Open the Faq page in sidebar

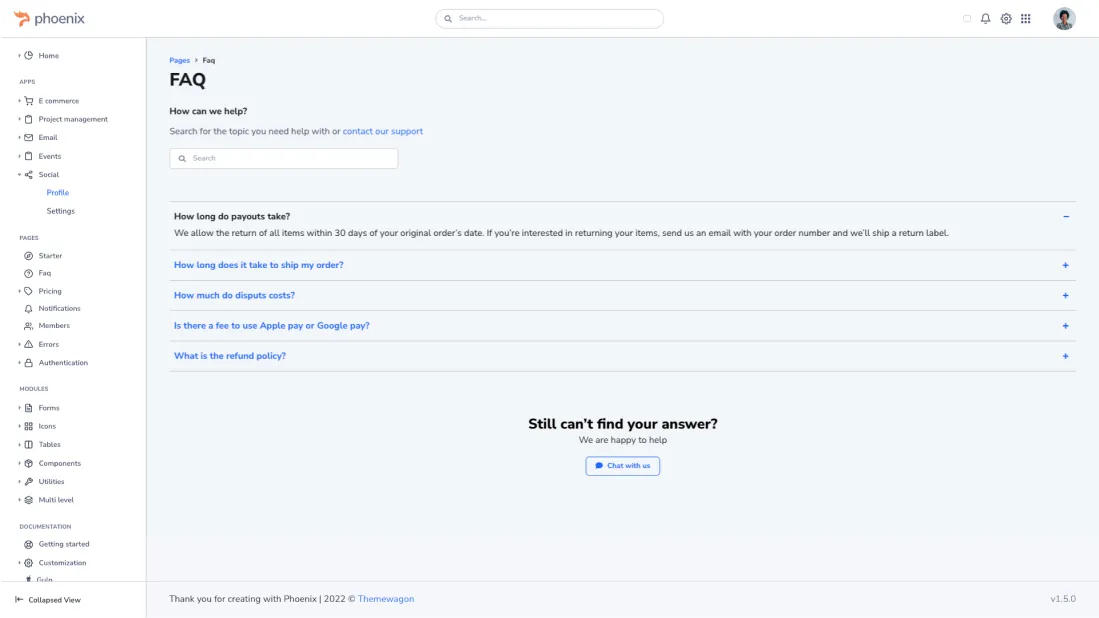(44, 273)
